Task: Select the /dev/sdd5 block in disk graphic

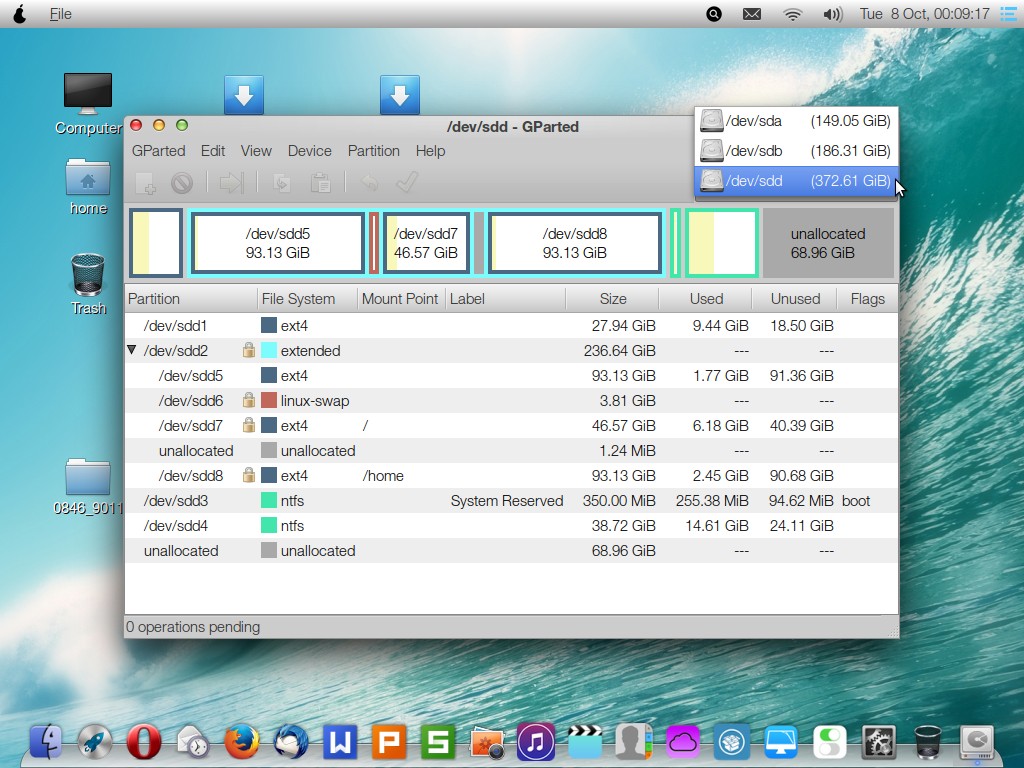Action: (278, 243)
